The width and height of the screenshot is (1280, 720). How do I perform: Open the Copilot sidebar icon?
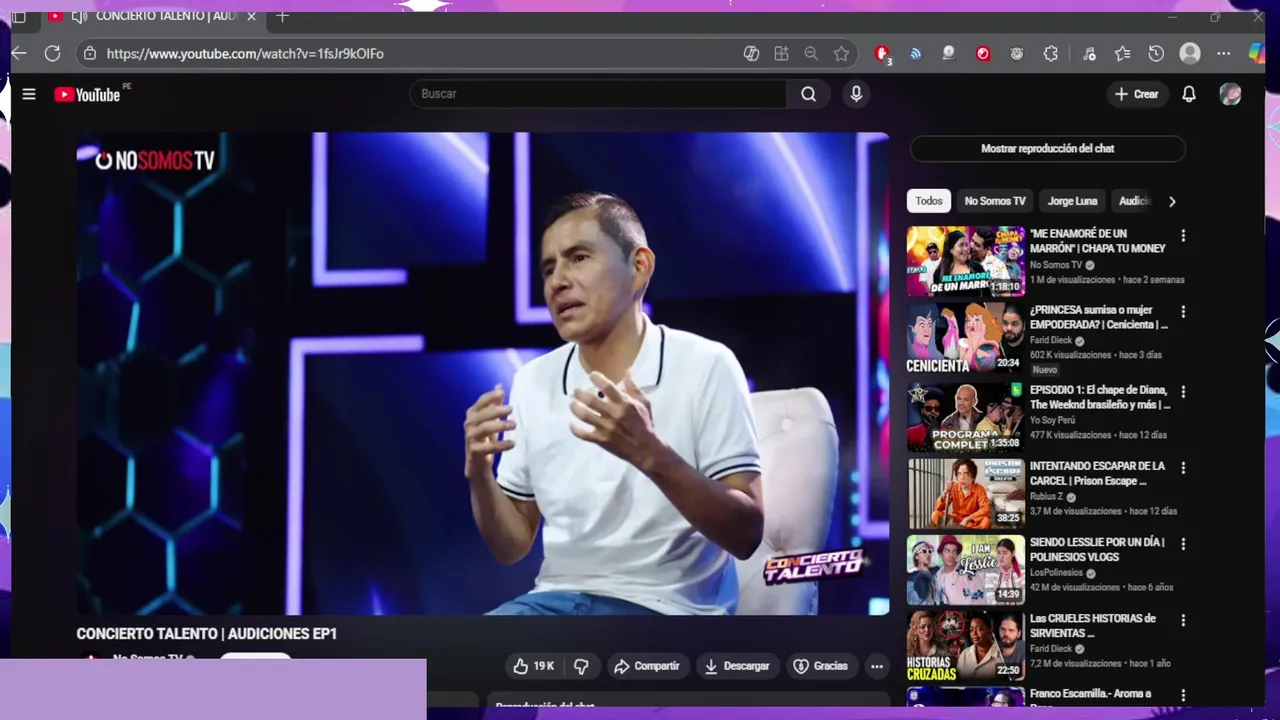pyautogui.click(x=1257, y=53)
